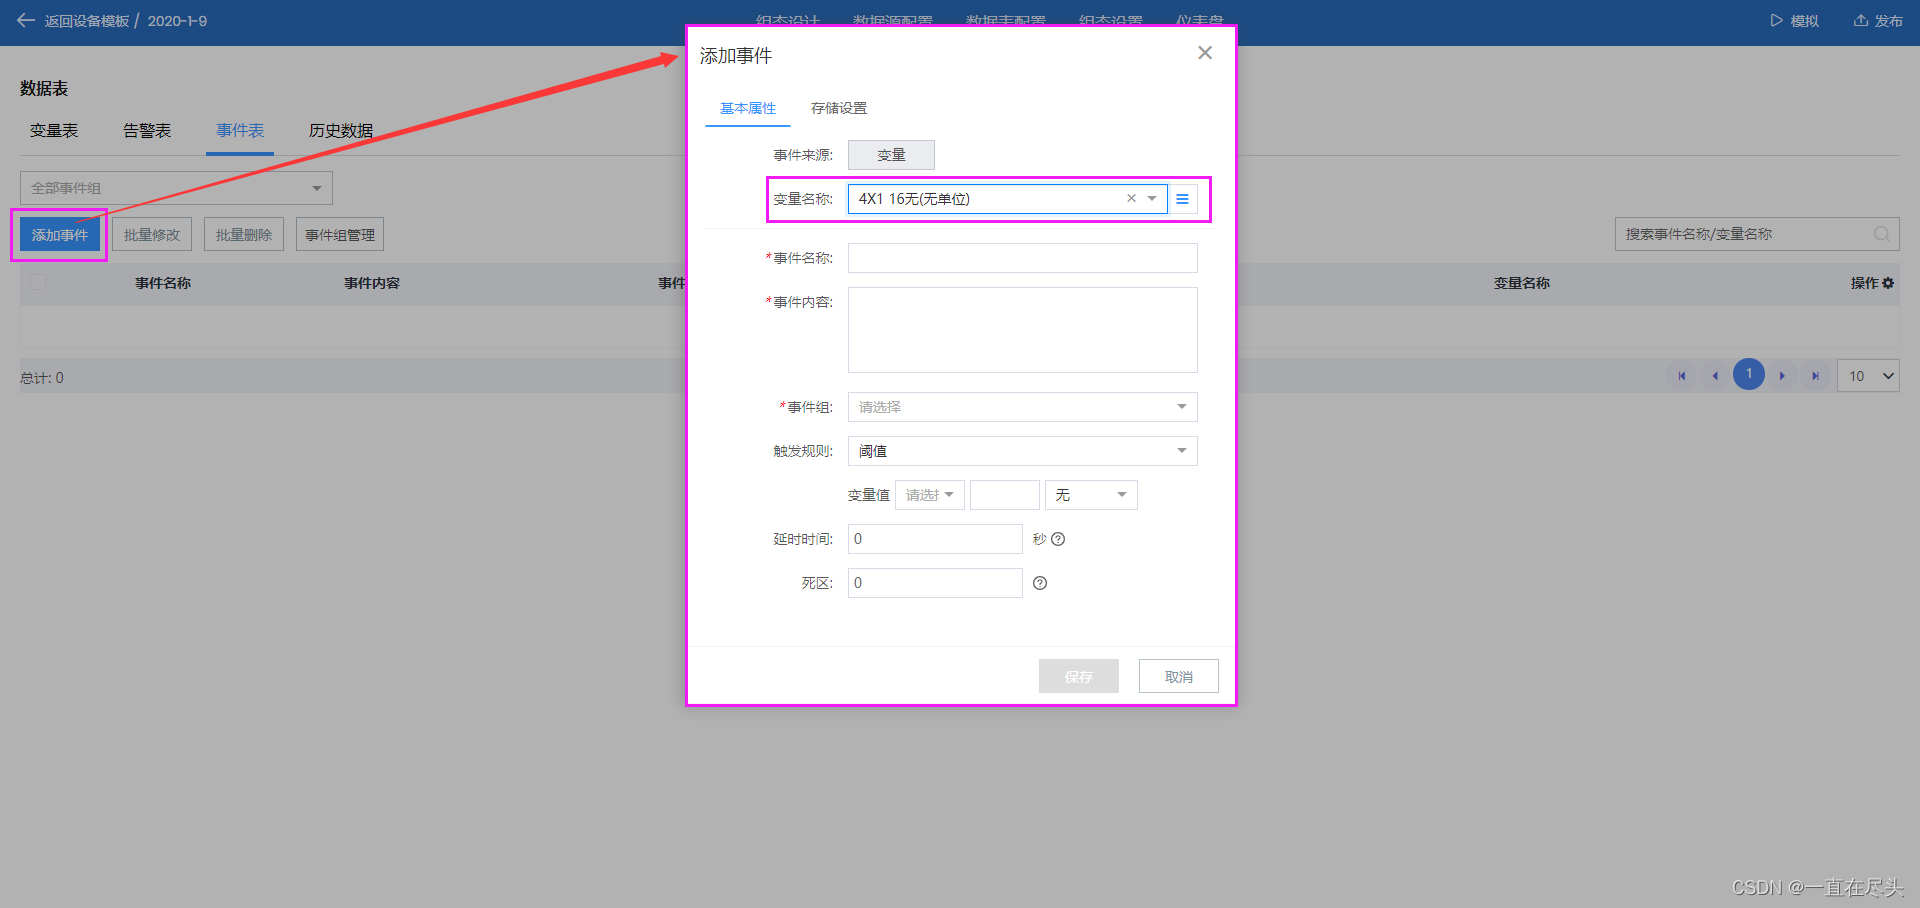This screenshot has width=1920, height=908.
Task: Clear the selected variable 4X1 16
Action: [x=1131, y=199]
